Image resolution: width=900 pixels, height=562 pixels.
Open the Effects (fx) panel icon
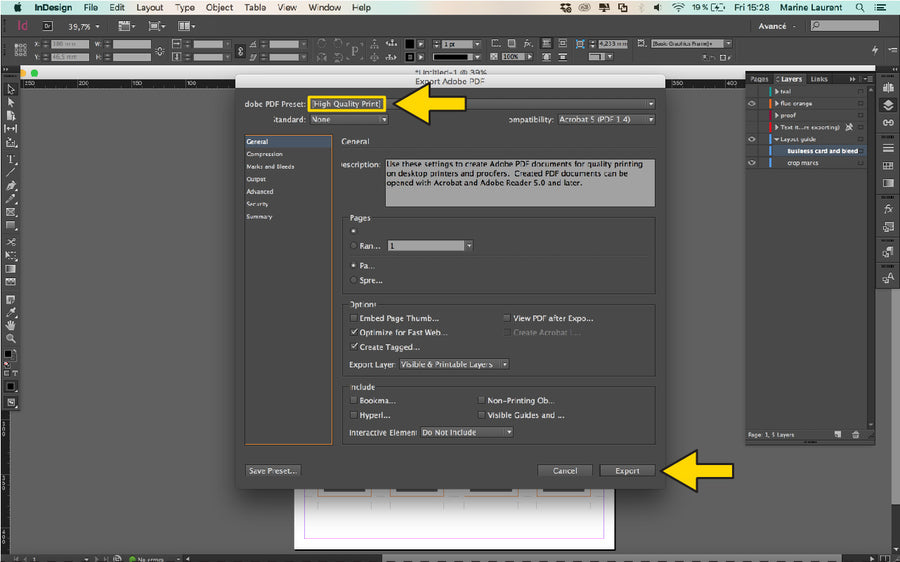[888, 209]
